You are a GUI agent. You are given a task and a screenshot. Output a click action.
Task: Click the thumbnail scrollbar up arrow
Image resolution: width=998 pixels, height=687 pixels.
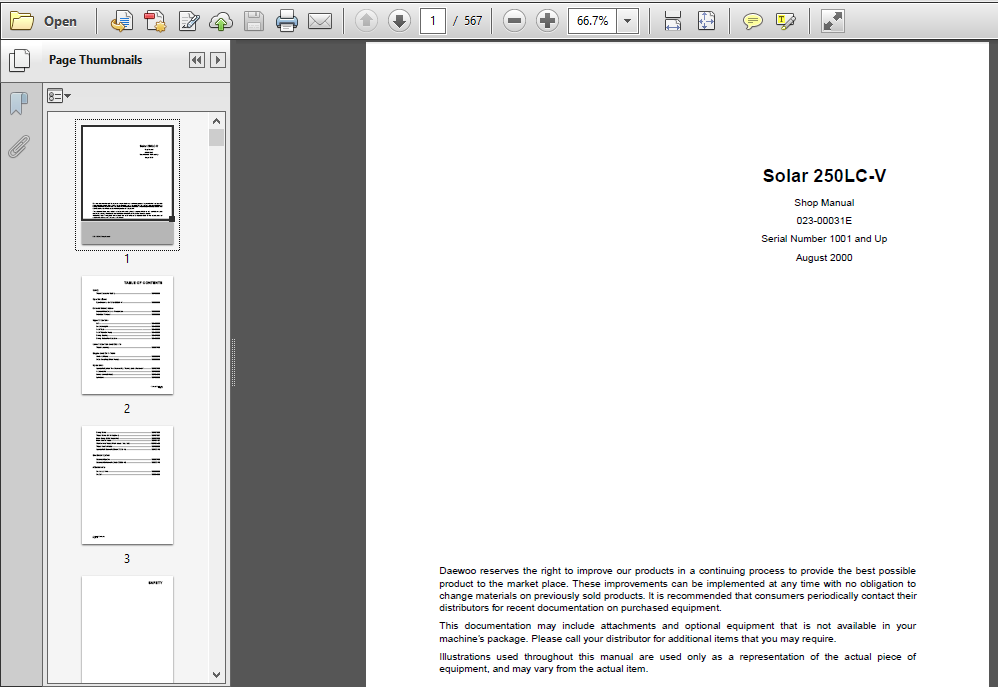coord(216,121)
